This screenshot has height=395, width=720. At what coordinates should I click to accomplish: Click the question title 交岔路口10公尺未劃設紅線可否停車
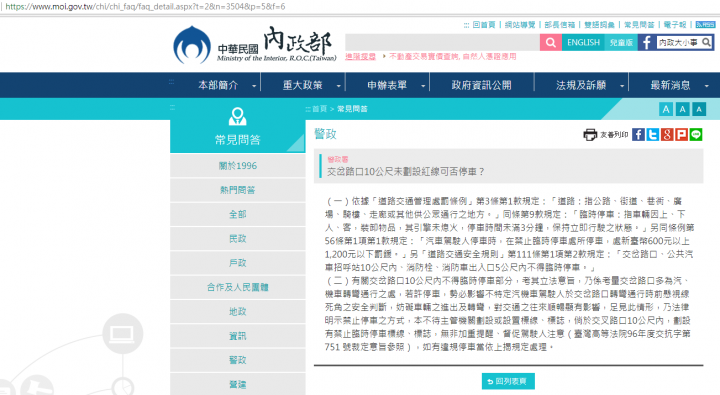pyautogui.click(x=405, y=172)
